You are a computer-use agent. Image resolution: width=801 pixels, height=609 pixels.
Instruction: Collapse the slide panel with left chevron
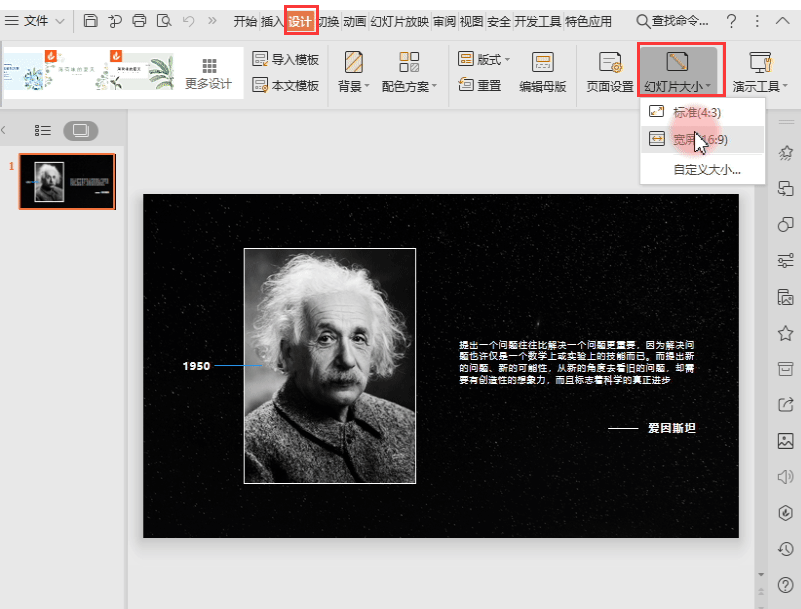click(x=4, y=130)
